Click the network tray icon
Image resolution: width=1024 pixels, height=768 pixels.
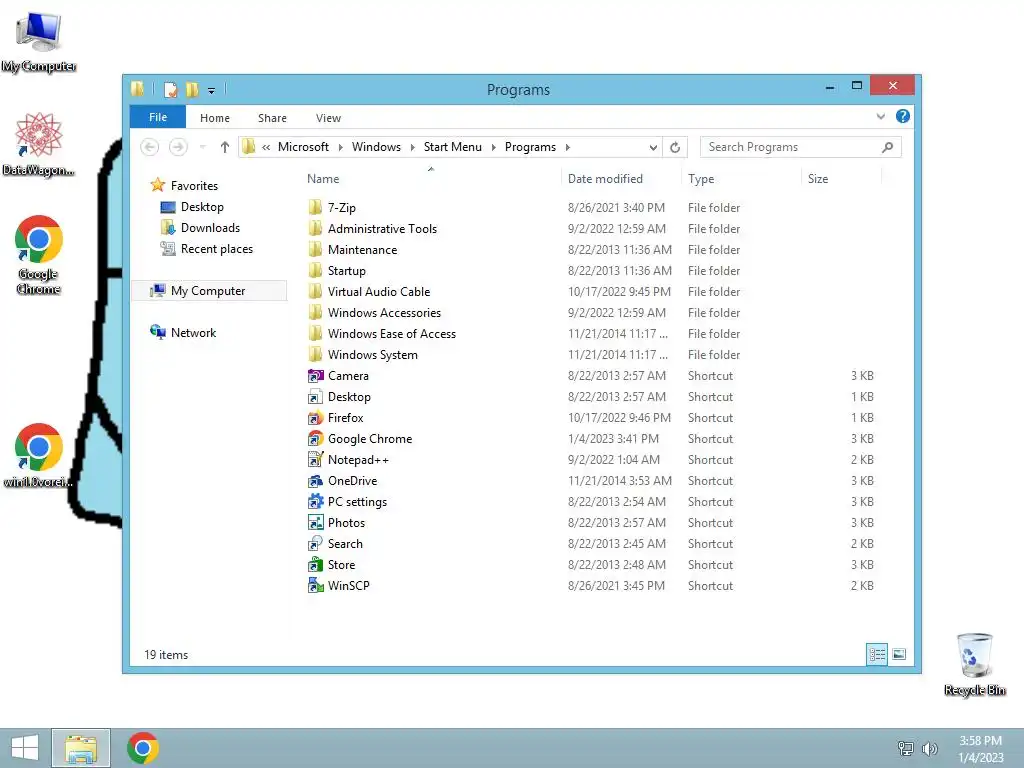pyautogui.click(x=906, y=748)
